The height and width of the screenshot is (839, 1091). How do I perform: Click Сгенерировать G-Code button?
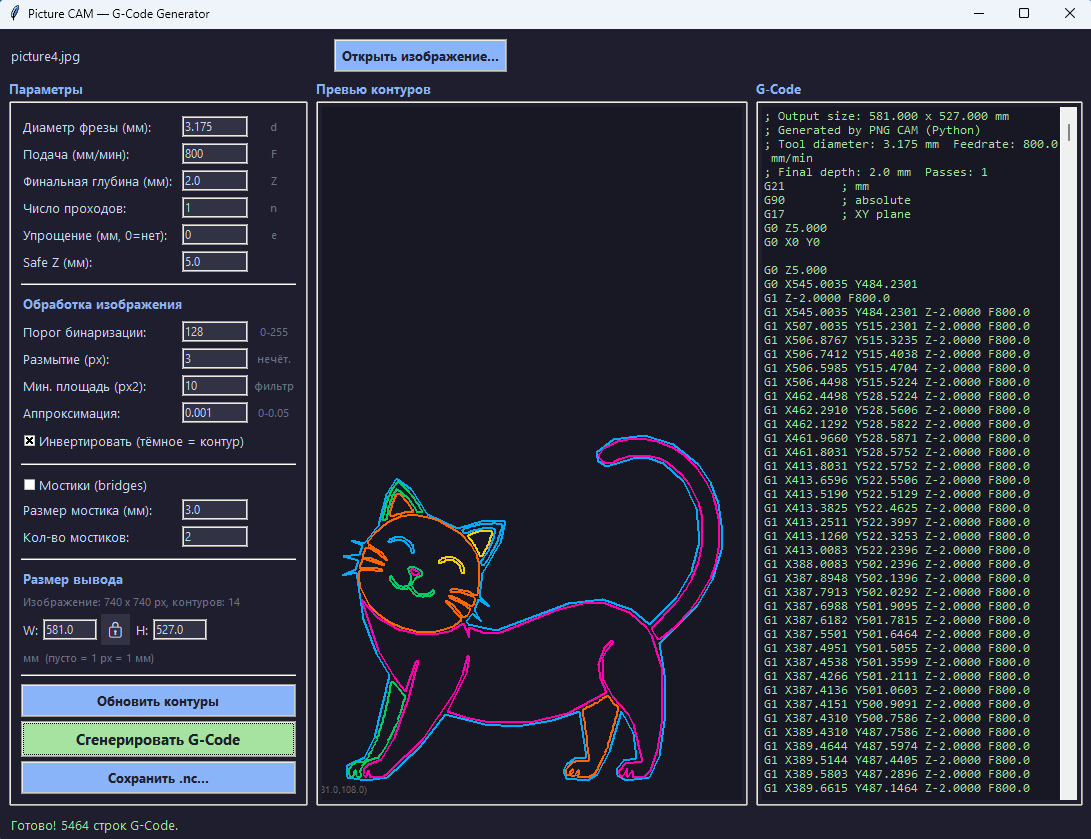pos(158,740)
